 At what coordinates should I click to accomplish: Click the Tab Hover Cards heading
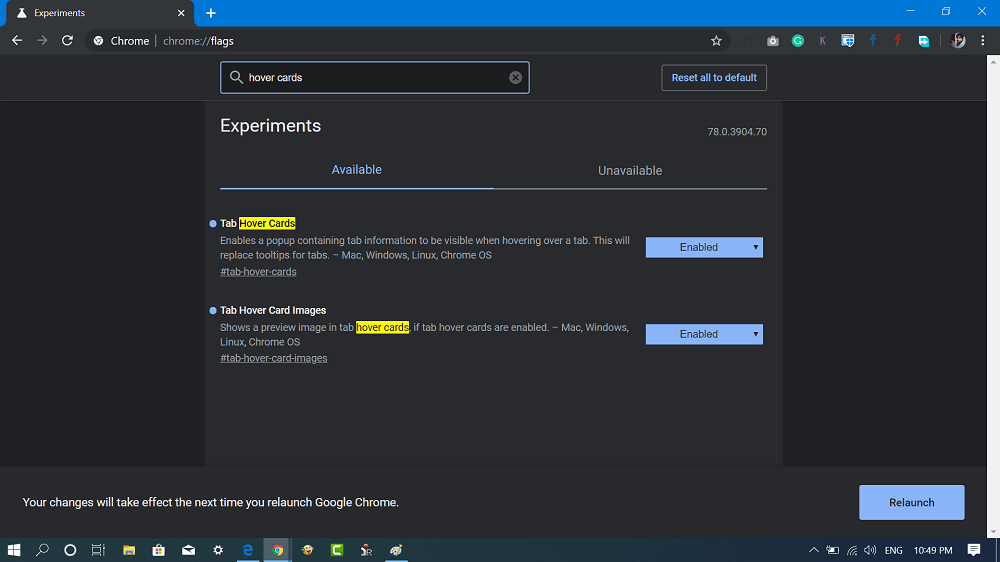click(258, 223)
